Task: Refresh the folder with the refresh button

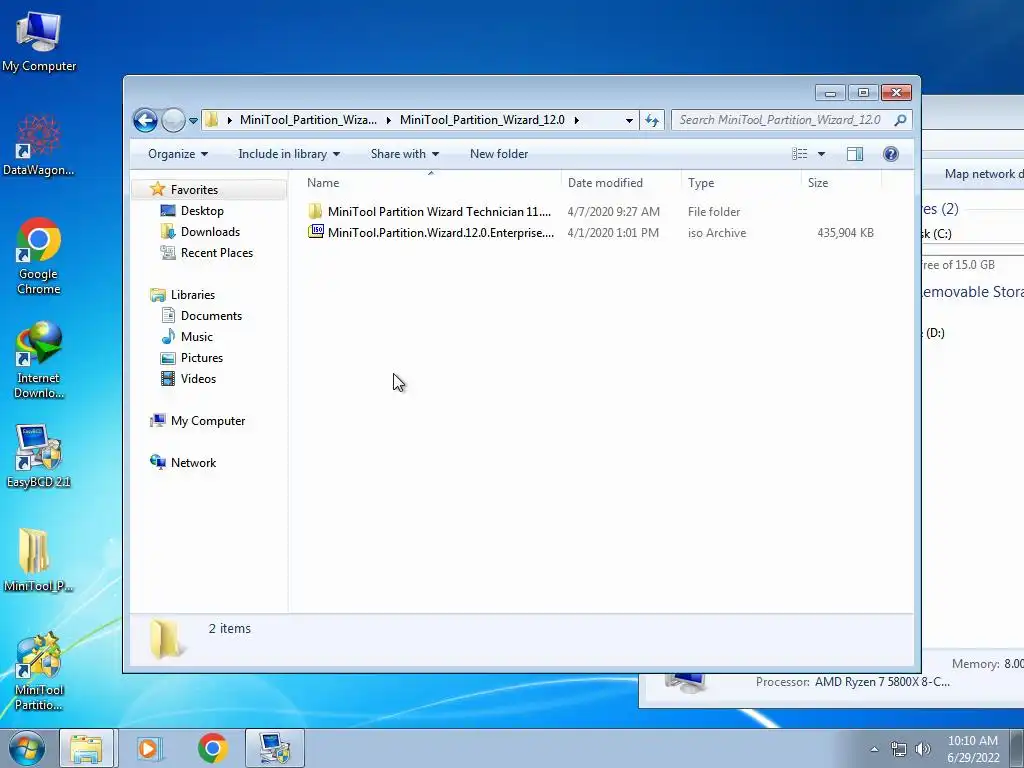Action: [652, 120]
